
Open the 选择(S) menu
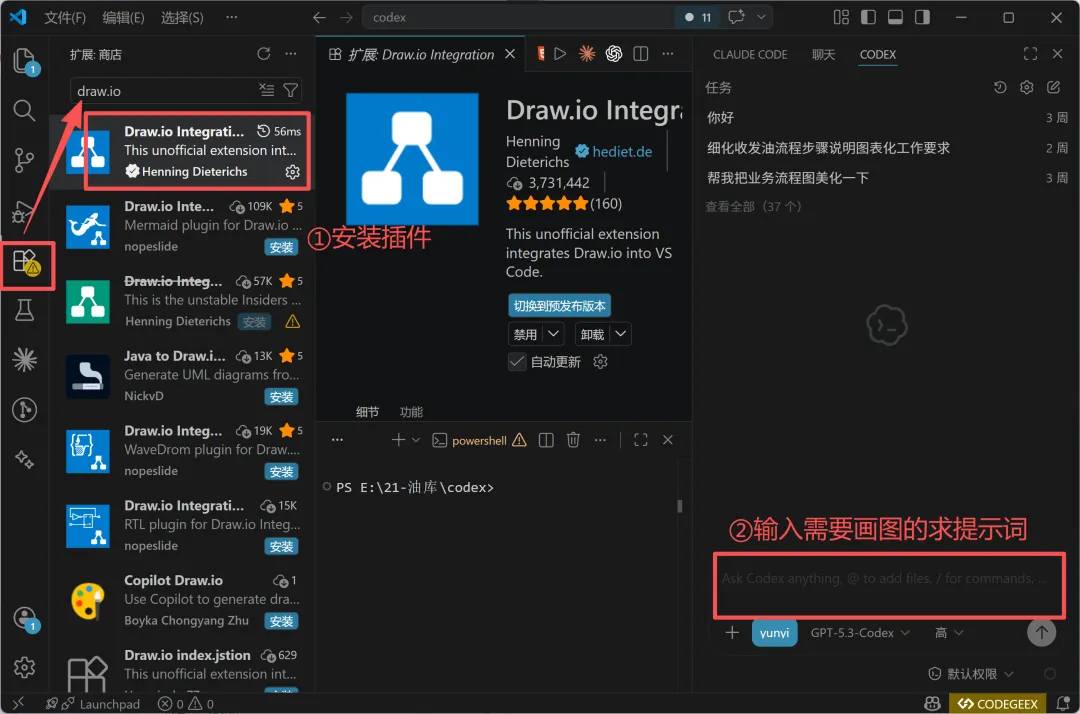coord(182,17)
